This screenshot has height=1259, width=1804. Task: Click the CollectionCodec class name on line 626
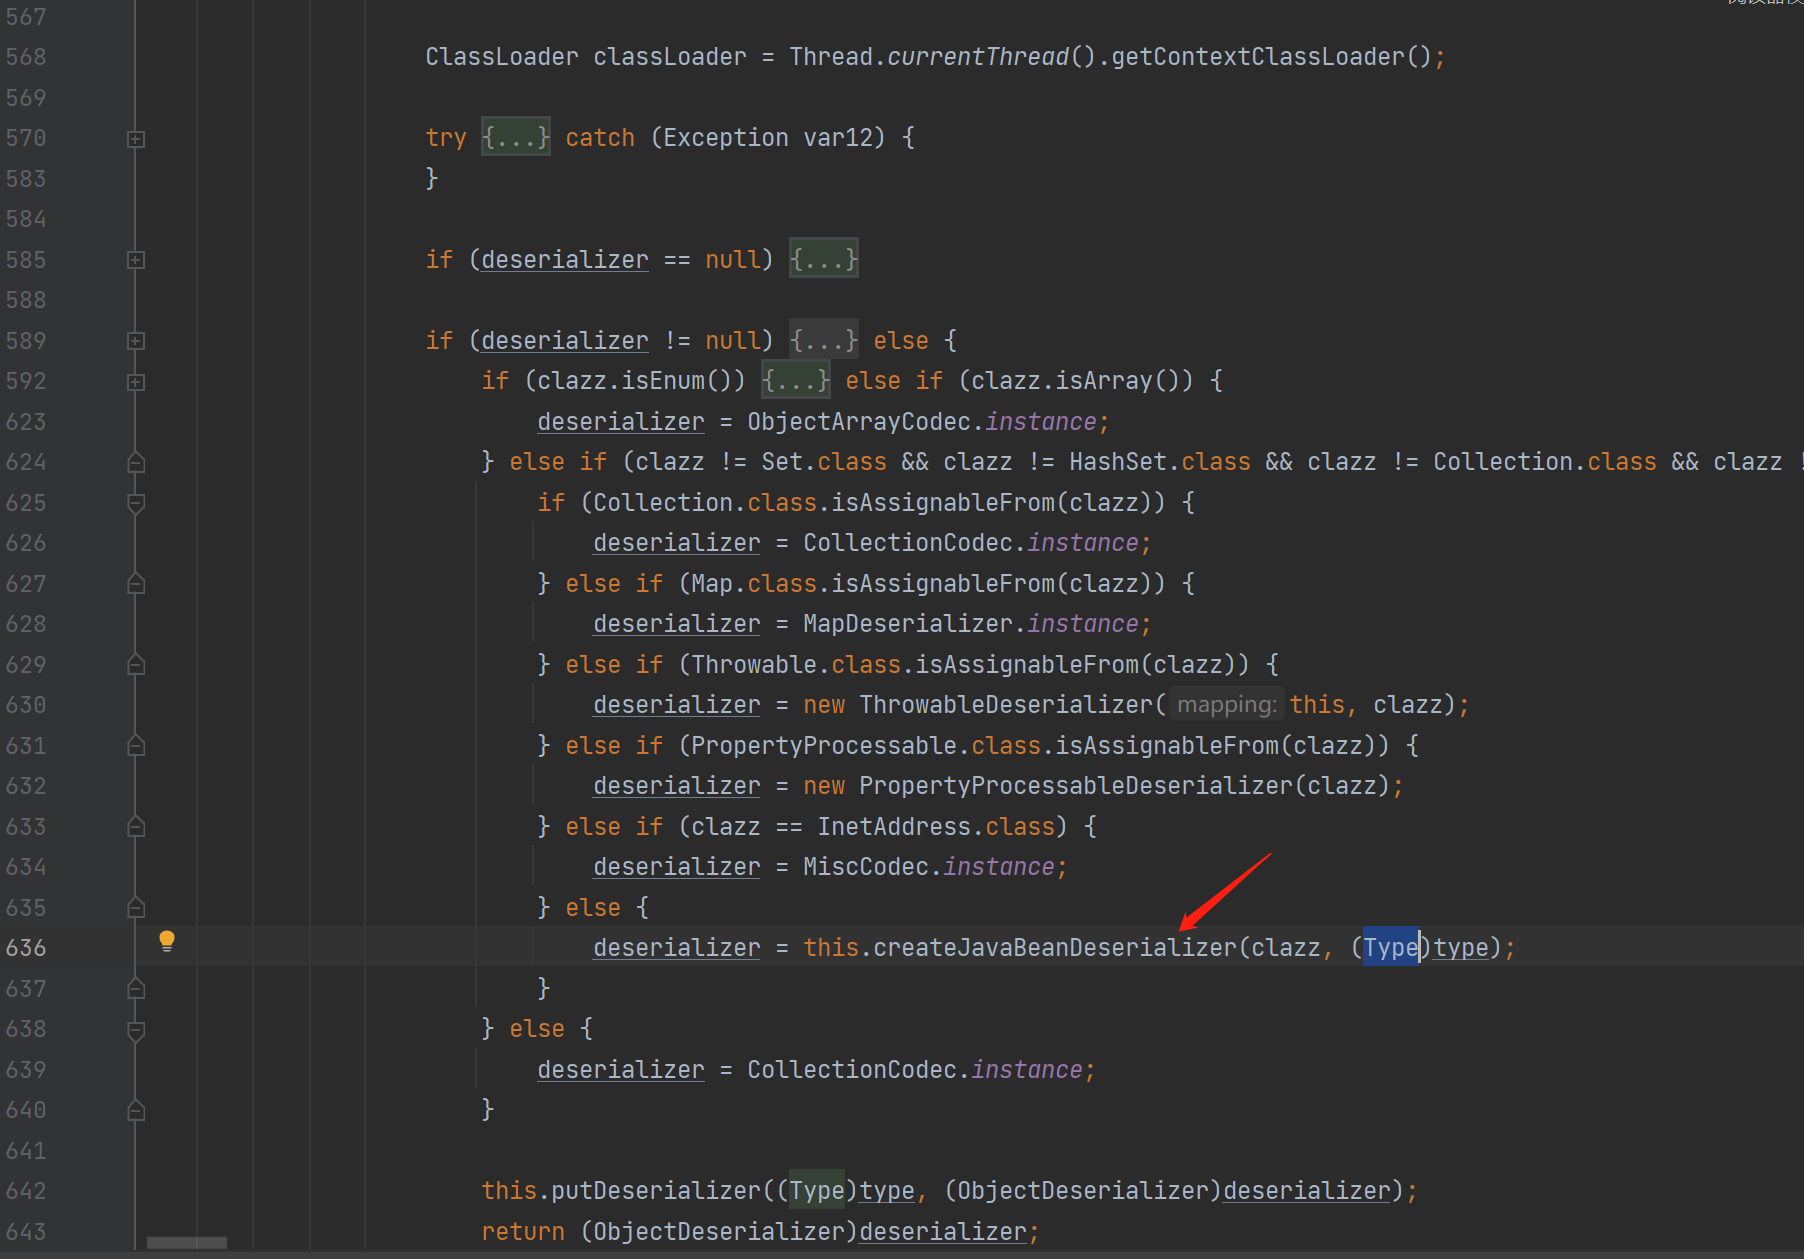[908, 543]
